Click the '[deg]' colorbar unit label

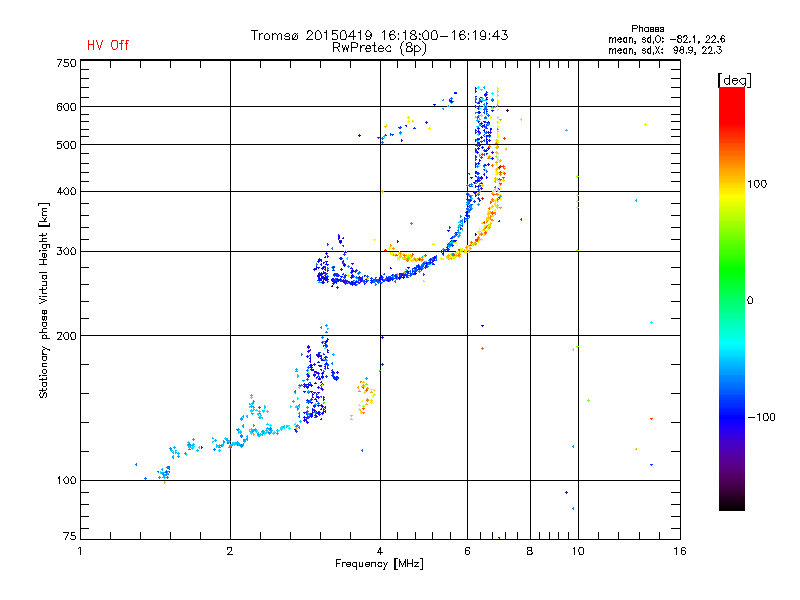(x=734, y=80)
